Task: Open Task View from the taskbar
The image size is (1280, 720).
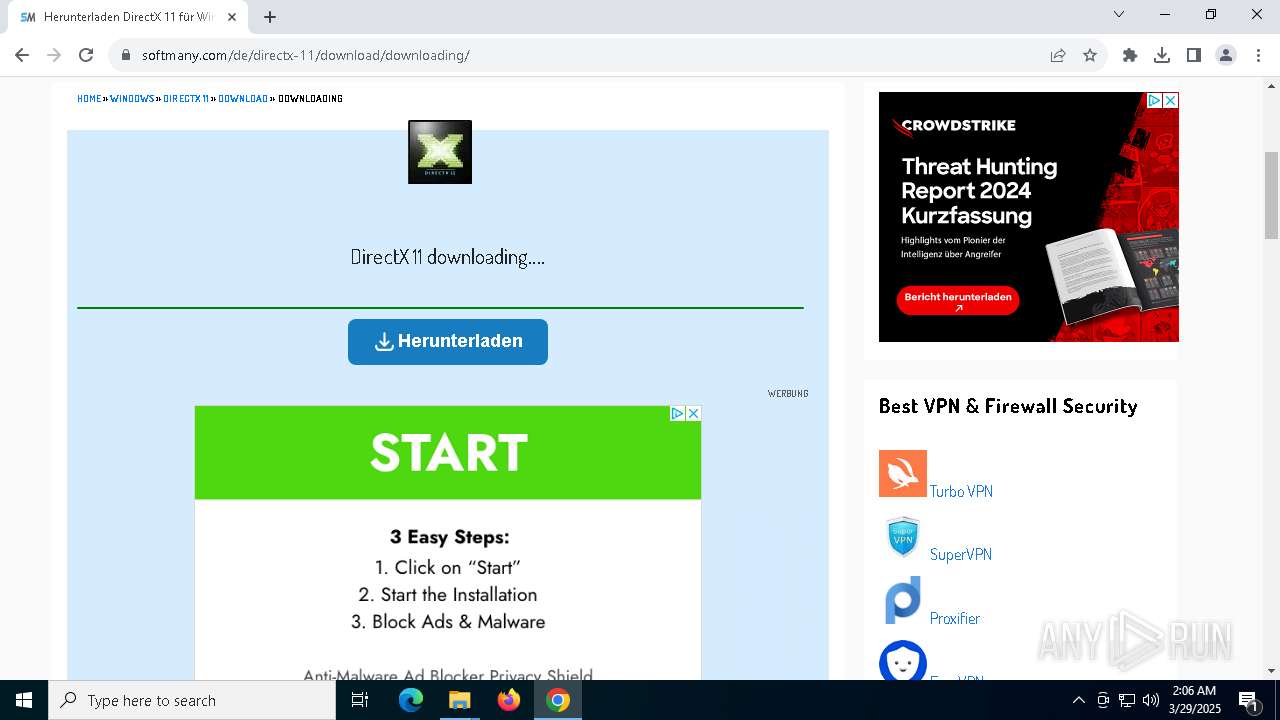Action: coord(360,700)
